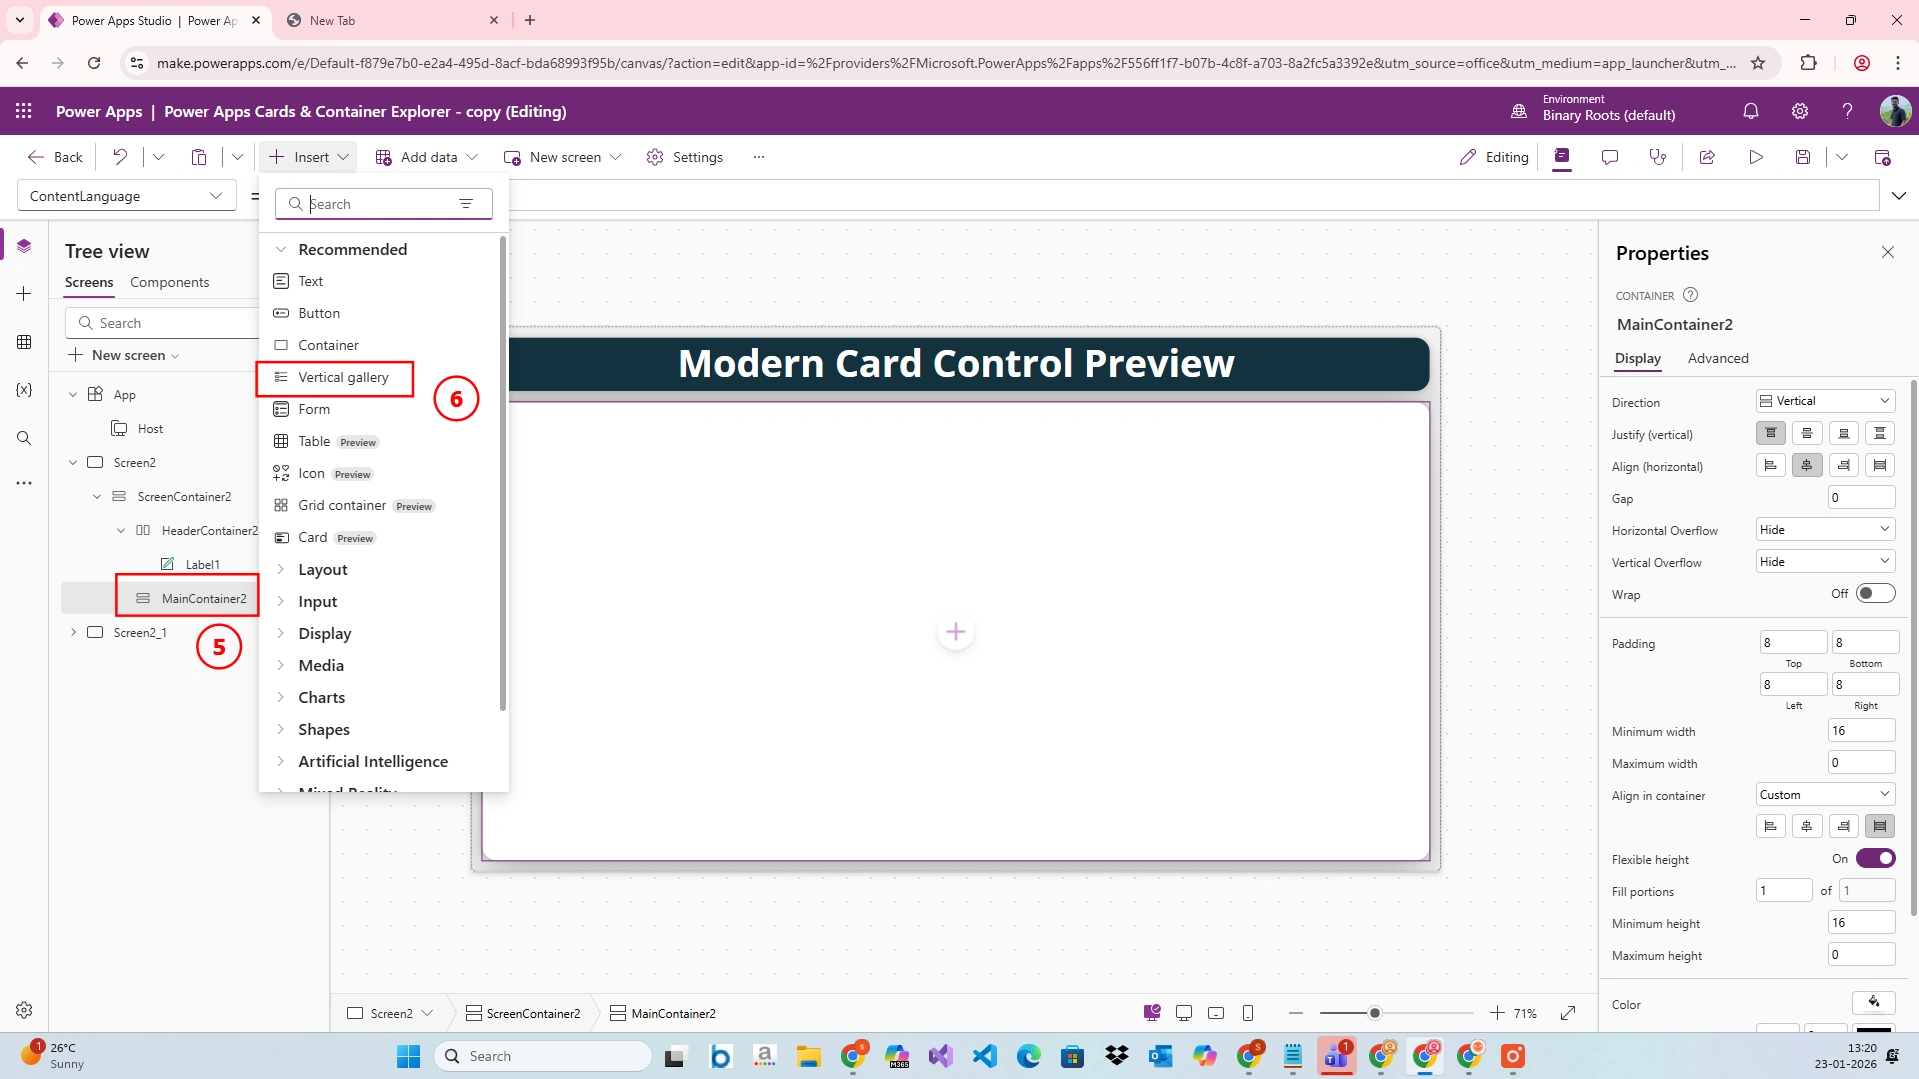The image size is (1919, 1079).
Task: Click the Back button
Action: coord(55,157)
